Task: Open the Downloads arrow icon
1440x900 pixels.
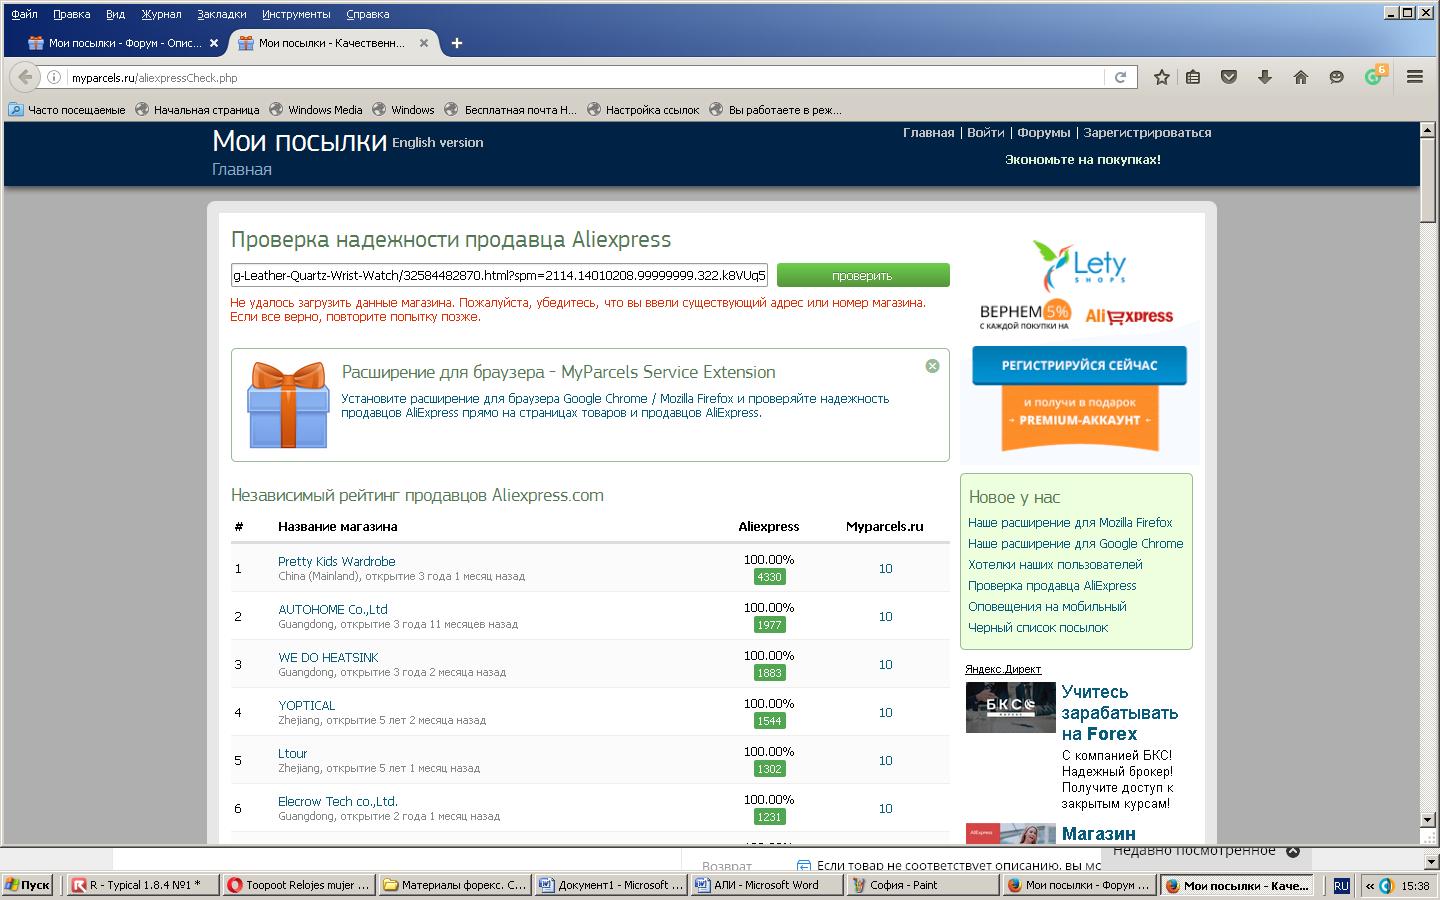Action: click(x=1265, y=77)
